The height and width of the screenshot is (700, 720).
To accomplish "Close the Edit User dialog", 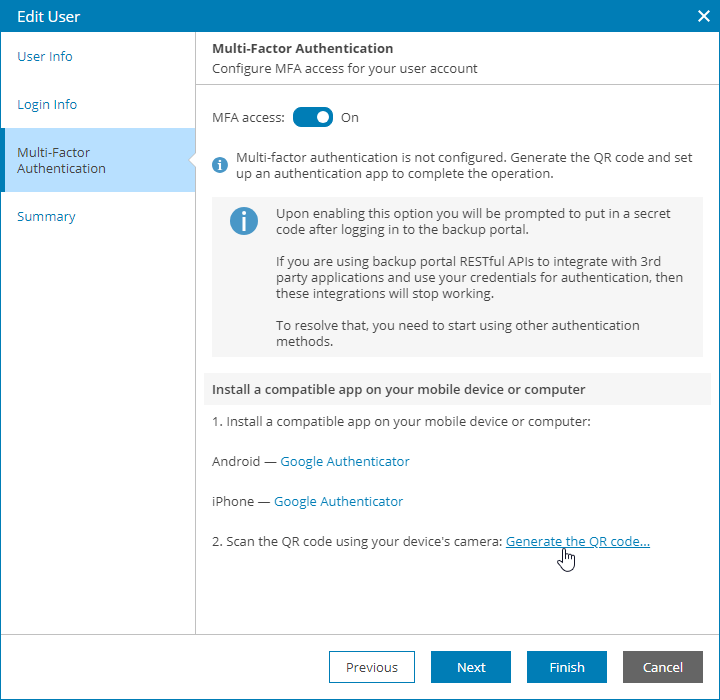I will click(702, 16).
